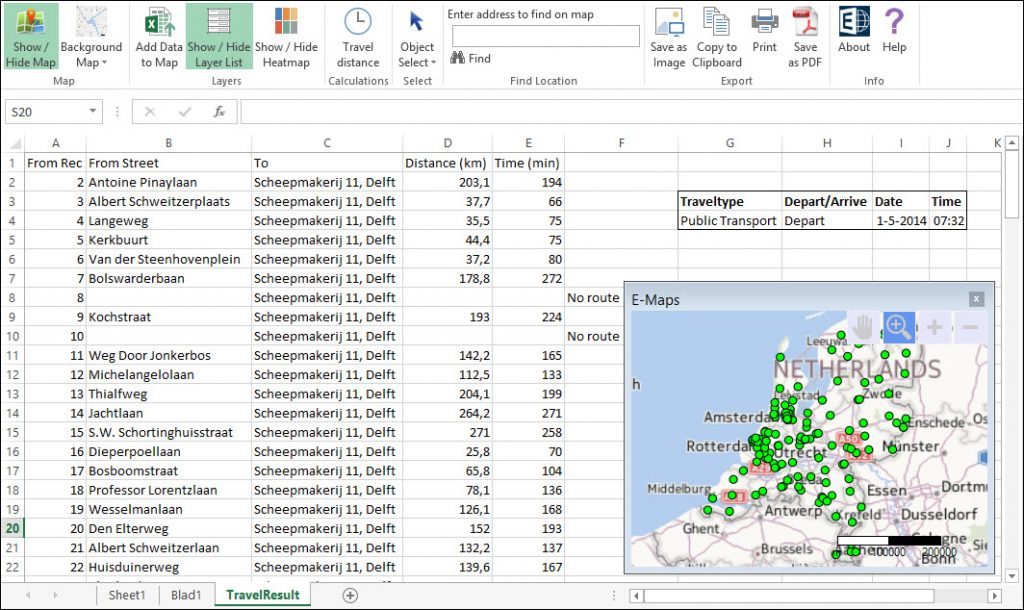Toggle Show / Hide Layer List
Screen dimensions: 1024x610
pos(219,37)
